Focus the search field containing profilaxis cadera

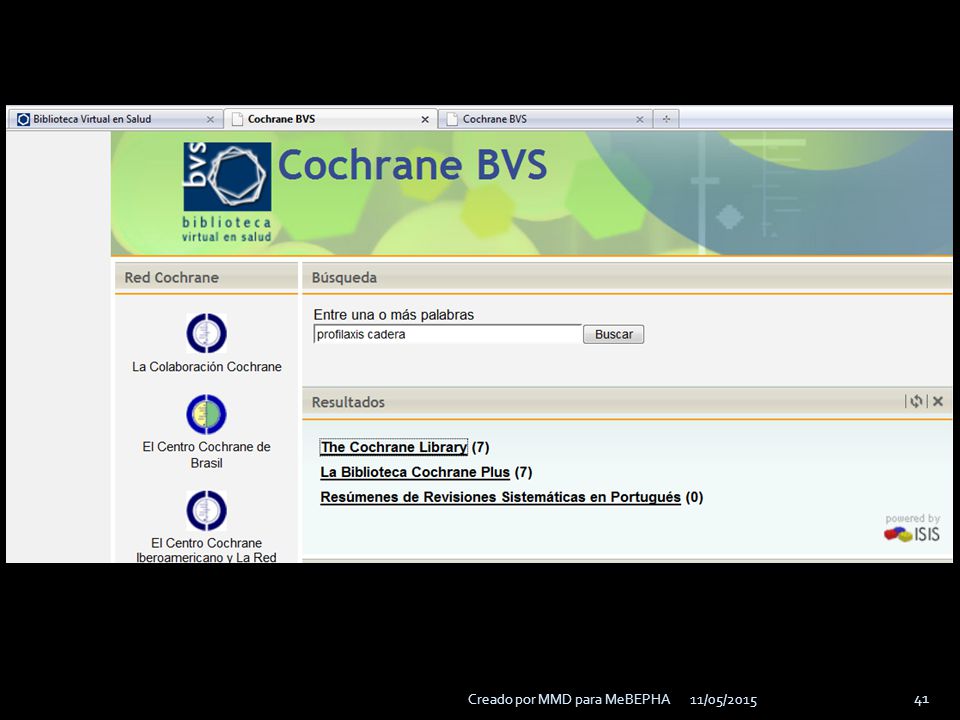(x=448, y=334)
